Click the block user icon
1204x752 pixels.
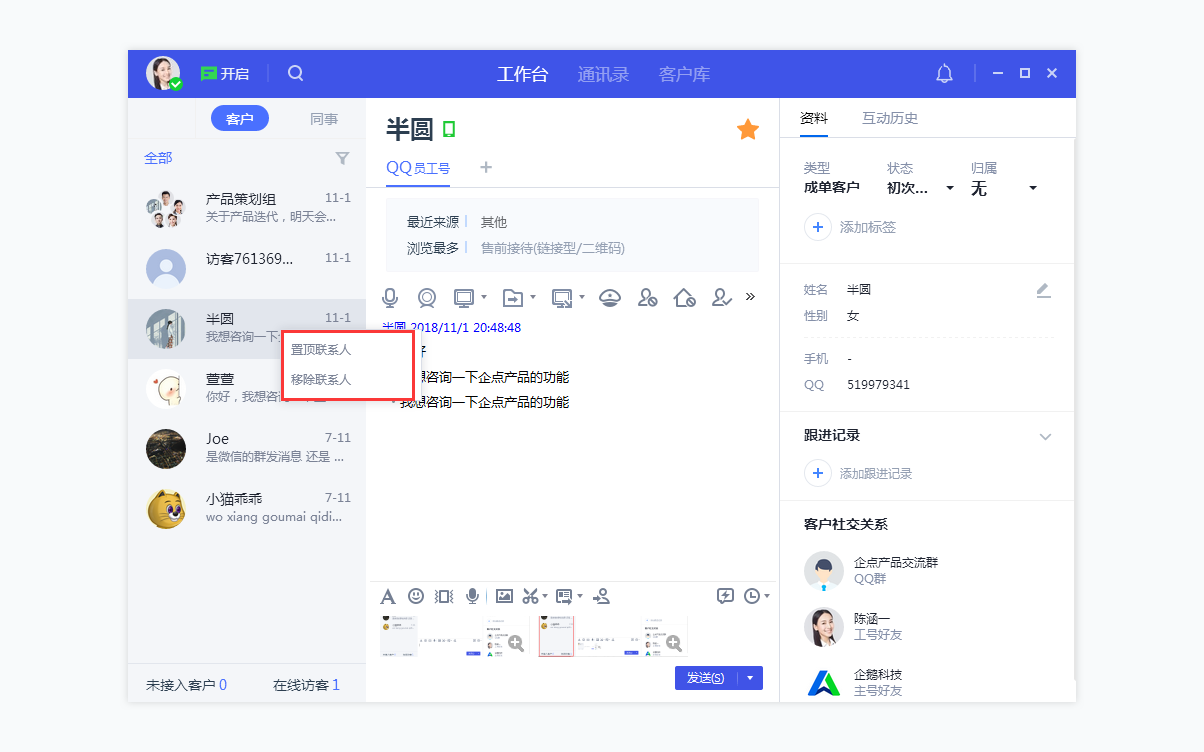(648, 297)
